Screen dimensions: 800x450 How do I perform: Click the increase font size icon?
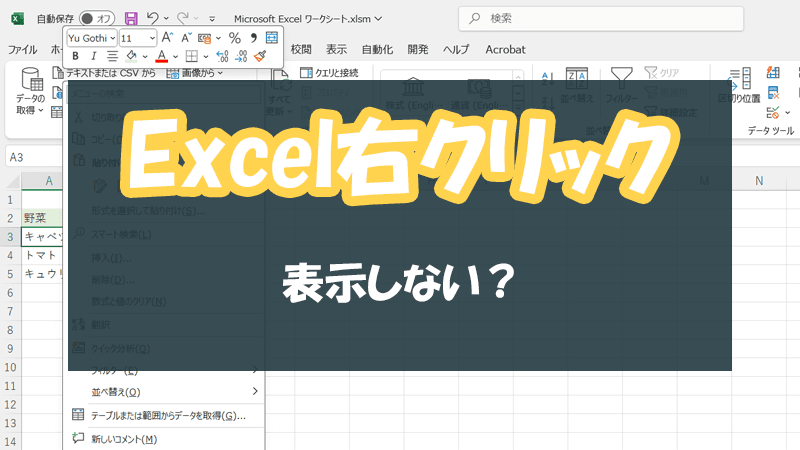click(x=167, y=38)
